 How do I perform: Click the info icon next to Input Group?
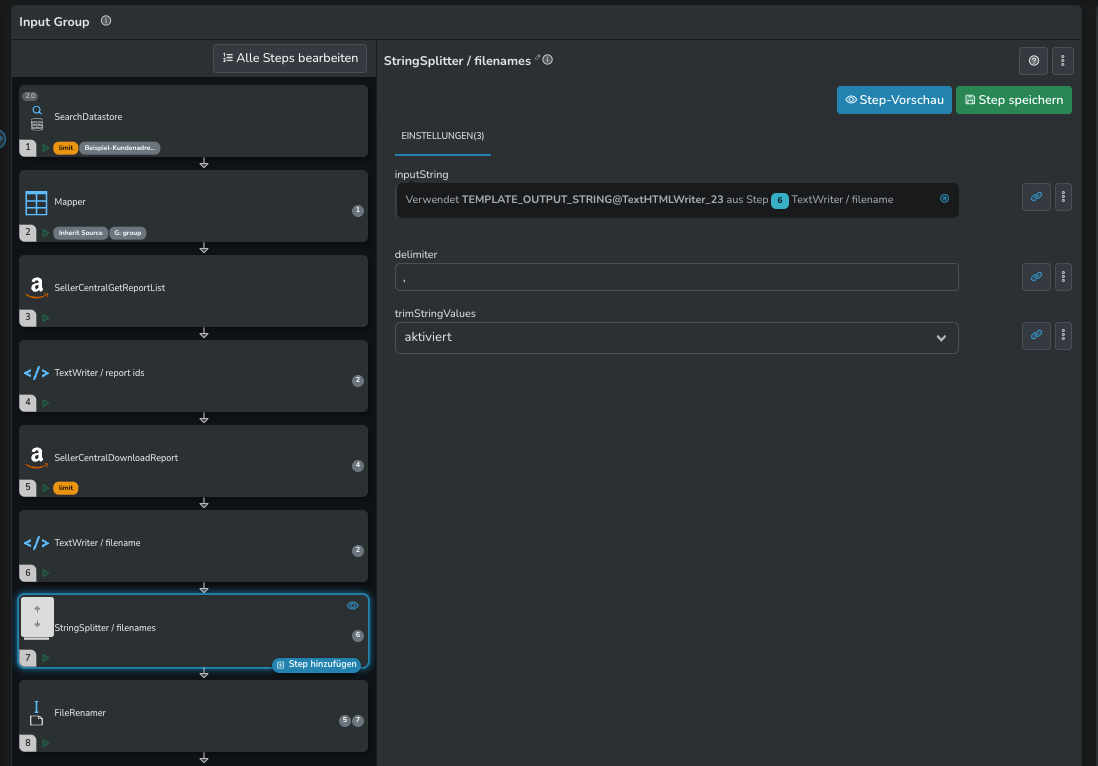(x=106, y=21)
